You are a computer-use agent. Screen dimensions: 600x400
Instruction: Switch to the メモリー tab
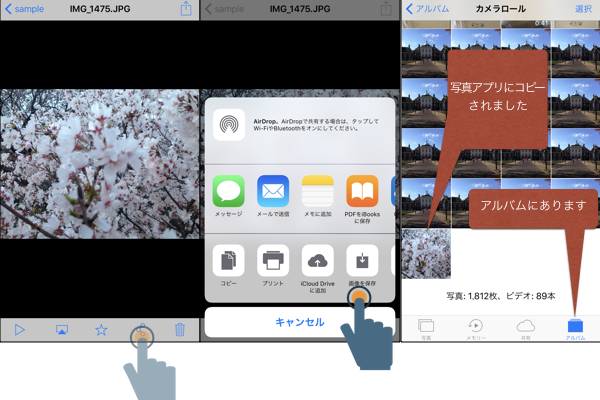[x=476, y=330]
